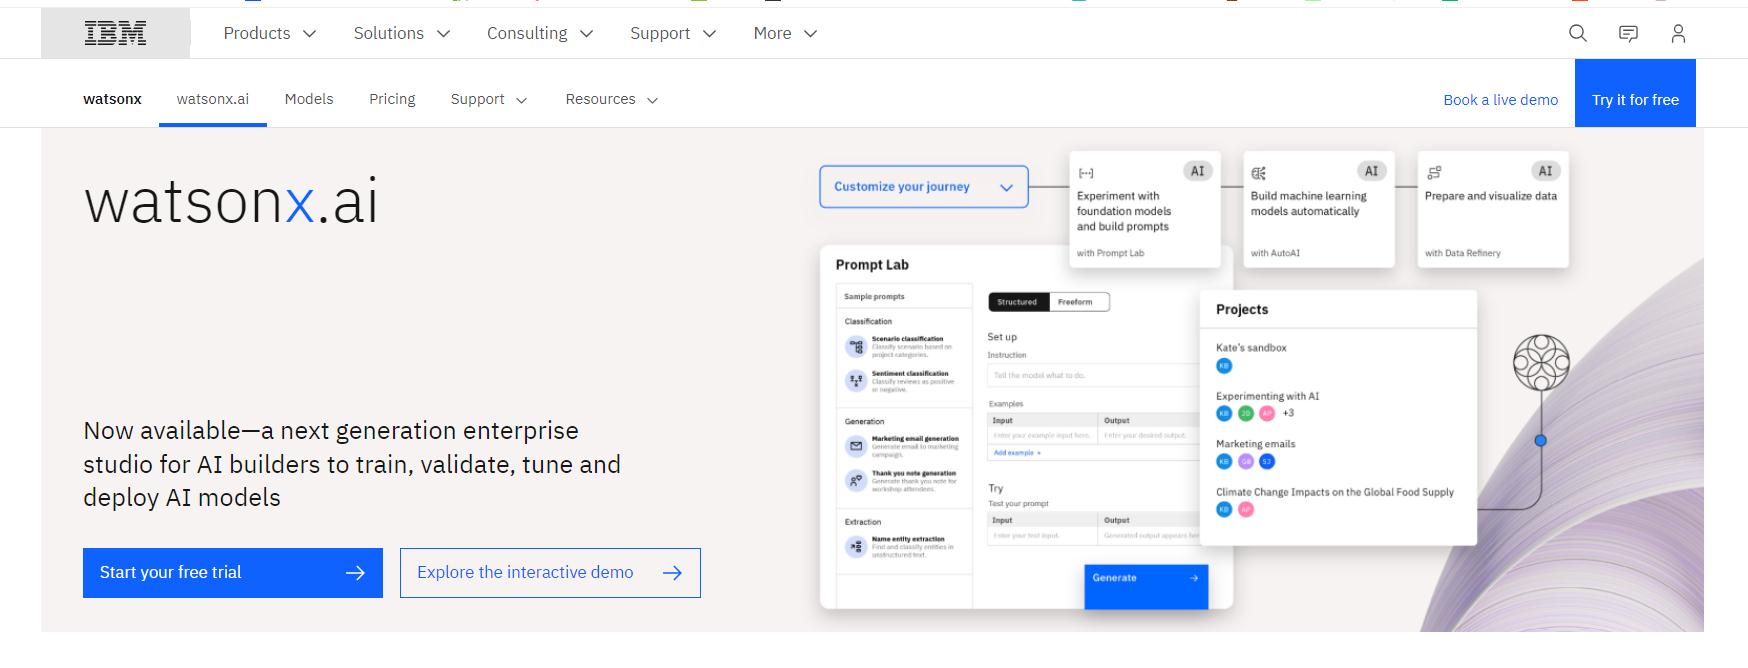
Task: Click the circular pattern emblem icon
Action: pyautogui.click(x=1541, y=362)
